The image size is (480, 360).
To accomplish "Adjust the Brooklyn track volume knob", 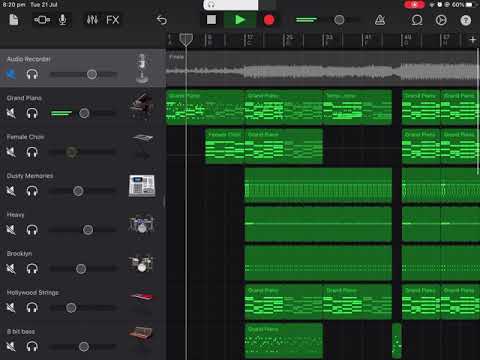I will (81, 269).
